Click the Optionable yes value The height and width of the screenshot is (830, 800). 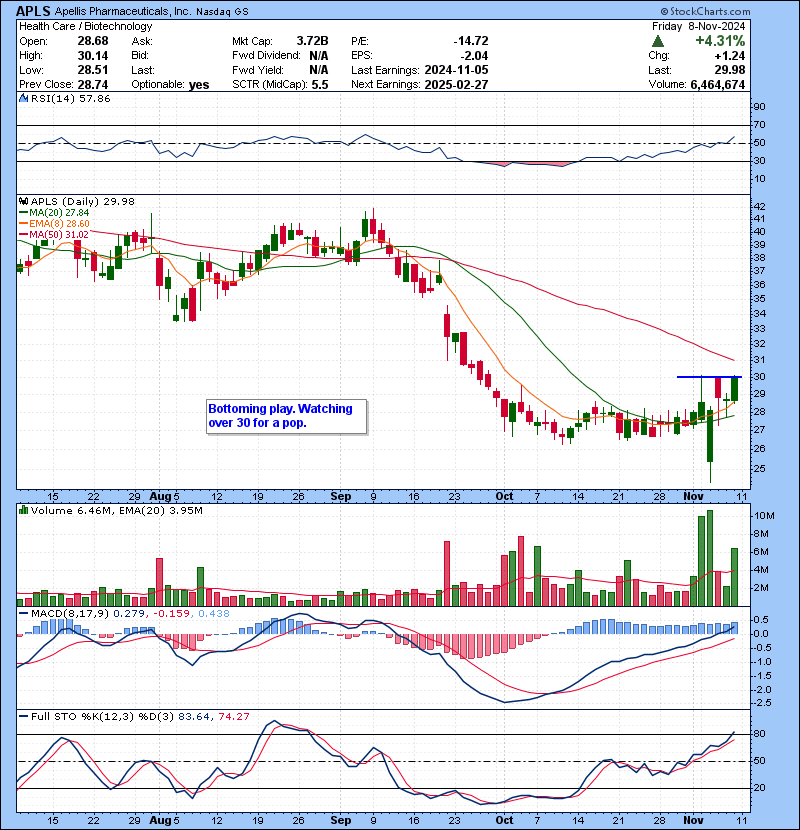coord(199,85)
